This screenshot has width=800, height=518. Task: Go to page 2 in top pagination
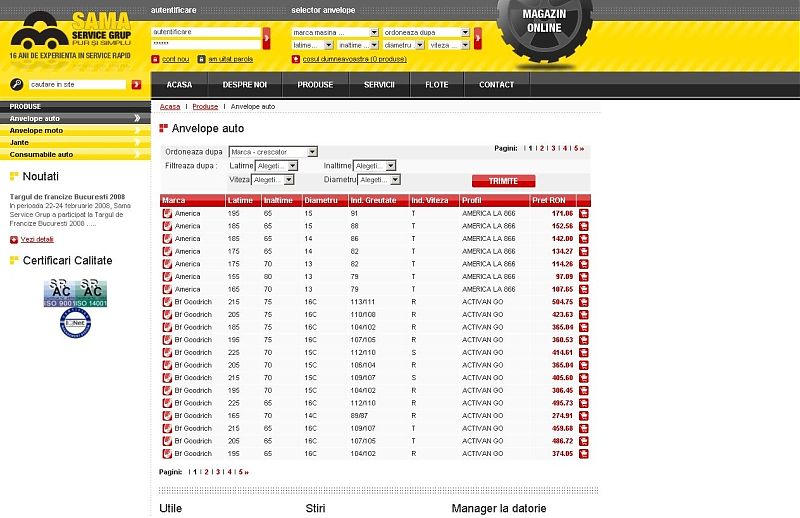click(x=542, y=149)
